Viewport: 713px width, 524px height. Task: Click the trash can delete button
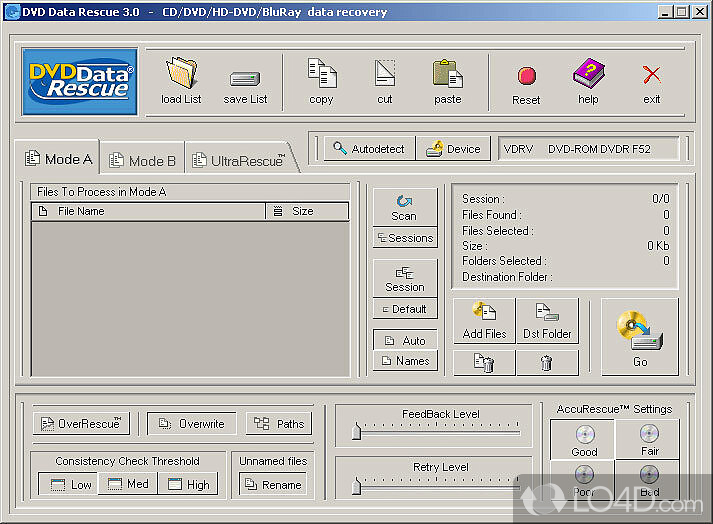pos(546,363)
